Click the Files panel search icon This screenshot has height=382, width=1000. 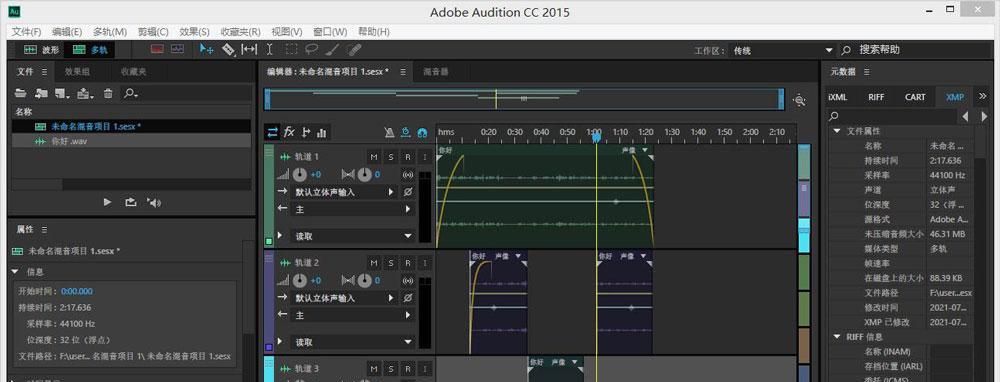tap(130, 93)
